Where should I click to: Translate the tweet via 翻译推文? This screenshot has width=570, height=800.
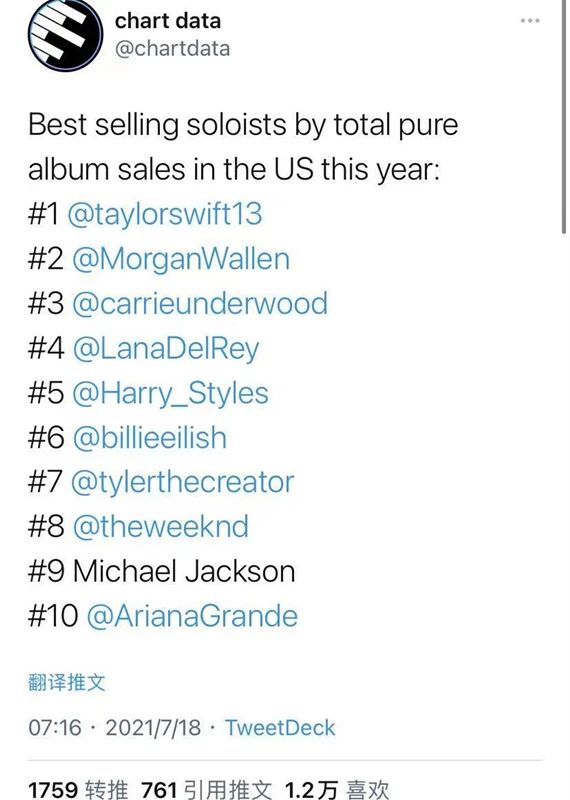pyautogui.click(x=67, y=682)
